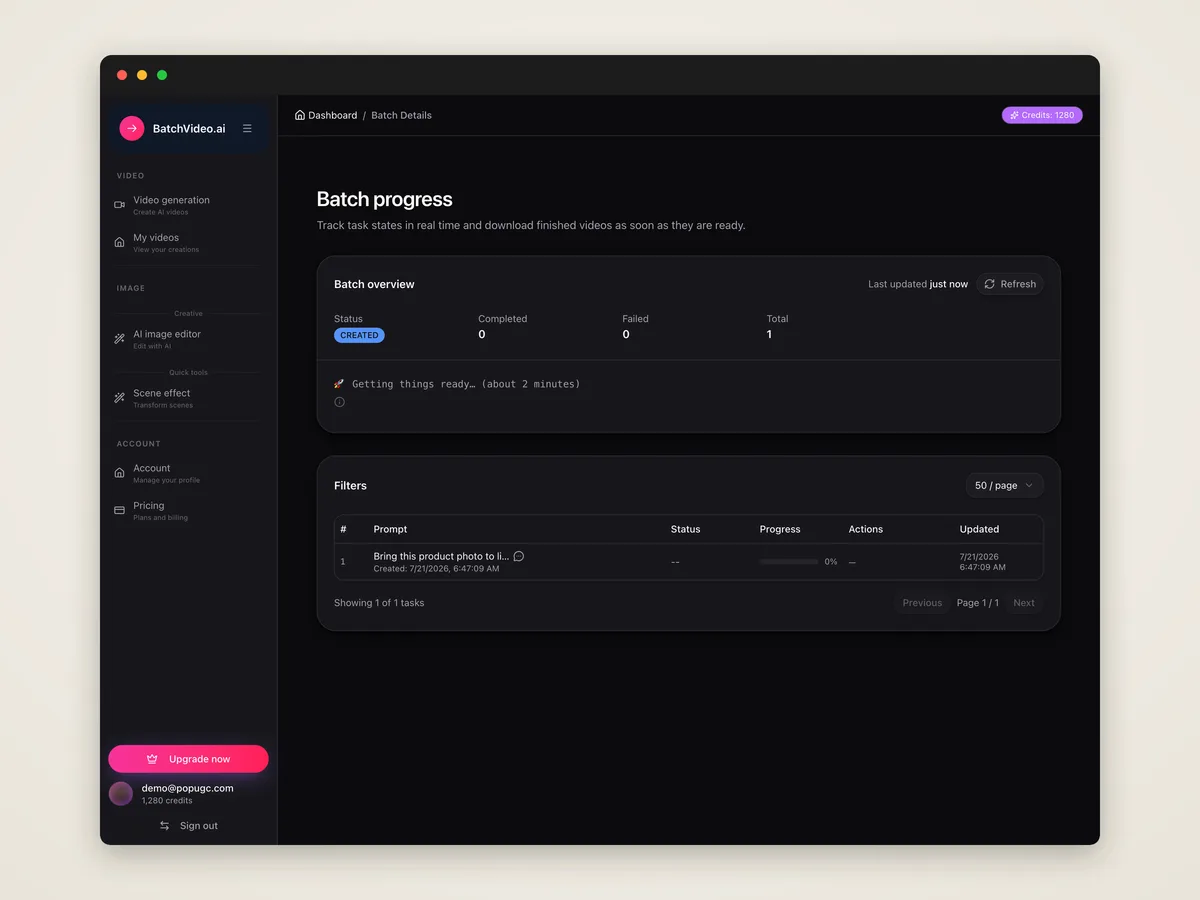Click Batch Details breadcrumb

[401, 115]
